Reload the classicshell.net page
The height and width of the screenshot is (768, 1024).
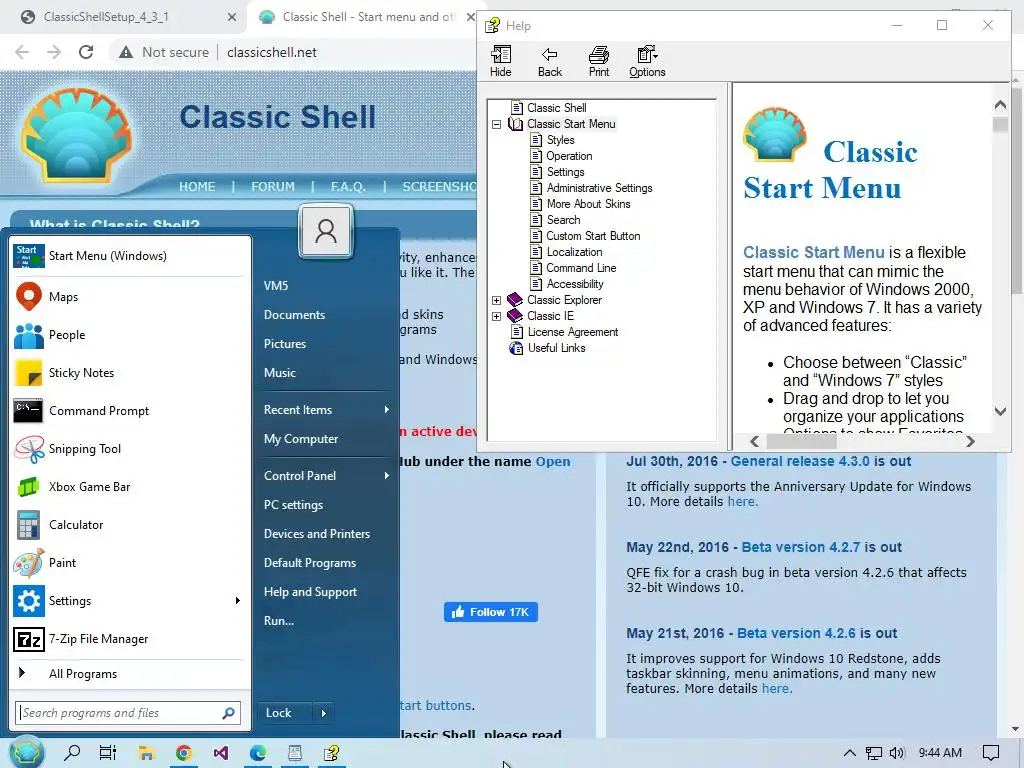(x=86, y=52)
